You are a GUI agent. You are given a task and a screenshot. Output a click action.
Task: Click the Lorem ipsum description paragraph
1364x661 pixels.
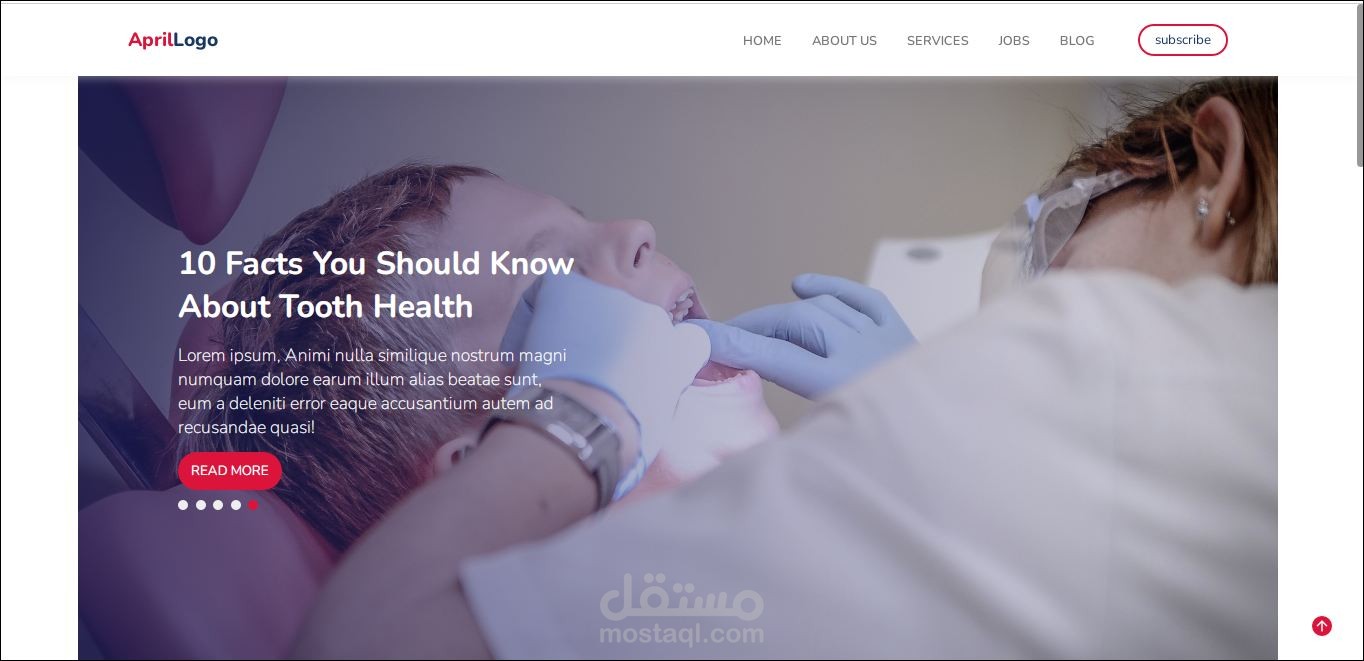click(x=372, y=391)
